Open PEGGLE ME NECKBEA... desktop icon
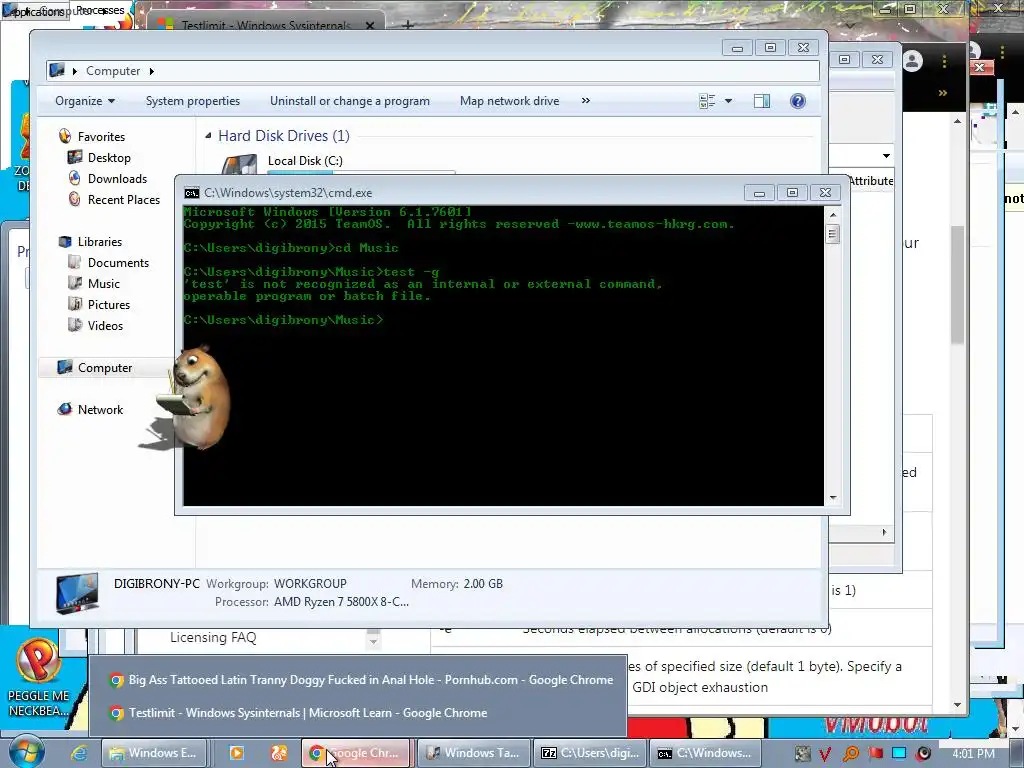 39,677
